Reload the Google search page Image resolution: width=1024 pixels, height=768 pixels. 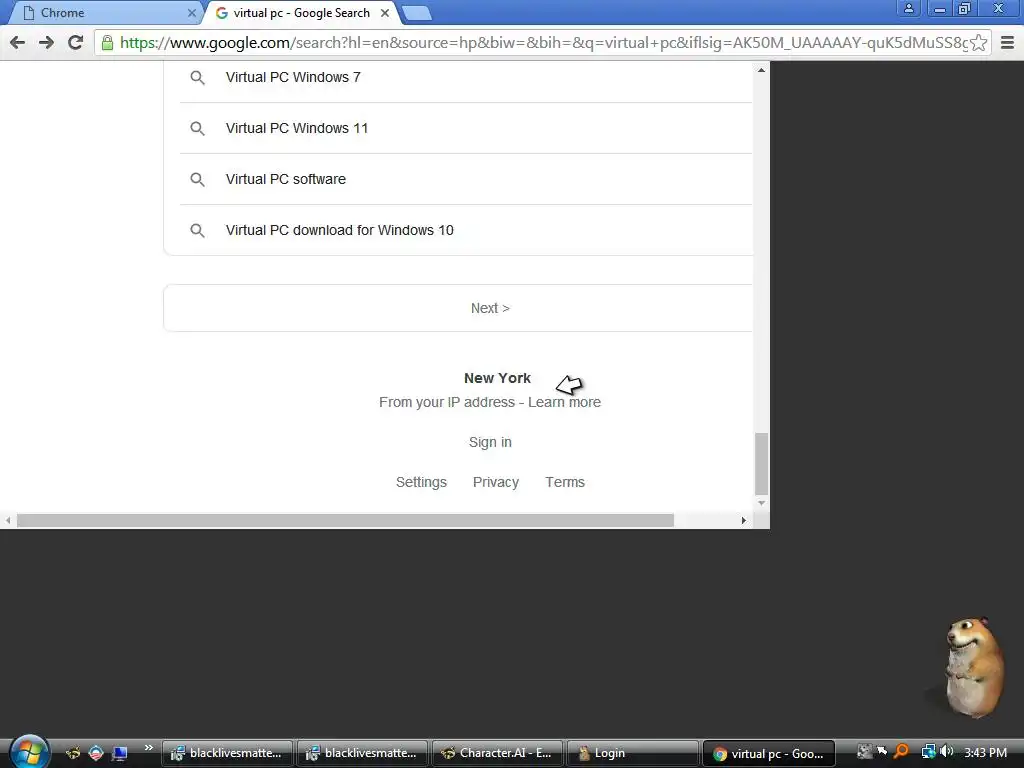coord(76,43)
